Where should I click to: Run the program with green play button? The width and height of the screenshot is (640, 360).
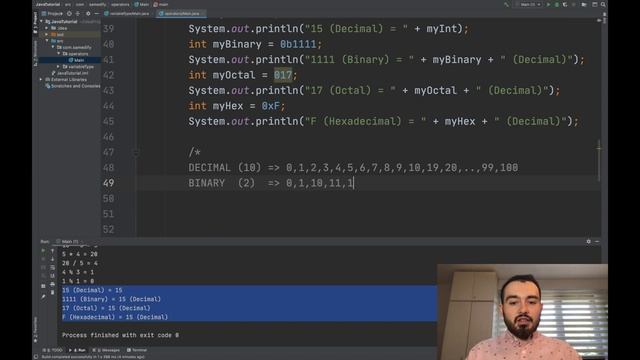pyautogui.click(x=548, y=4)
